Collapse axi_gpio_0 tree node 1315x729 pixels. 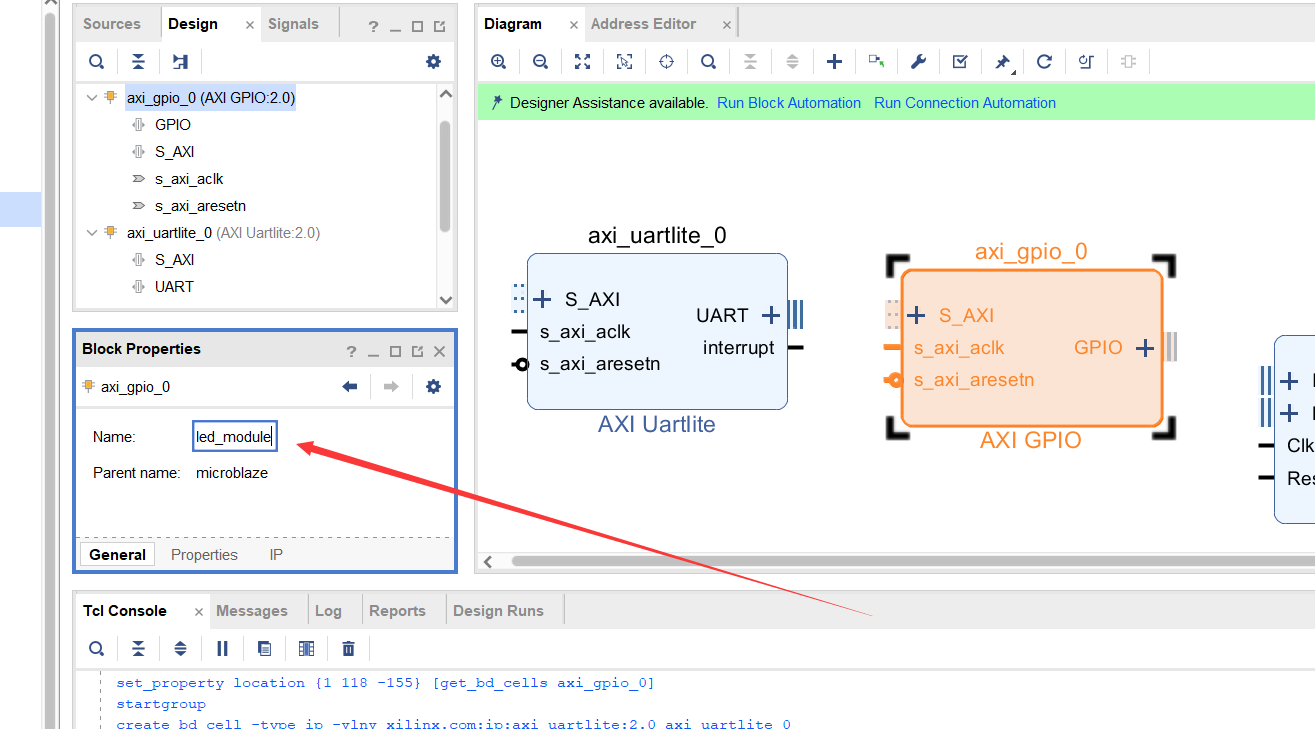click(92, 98)
